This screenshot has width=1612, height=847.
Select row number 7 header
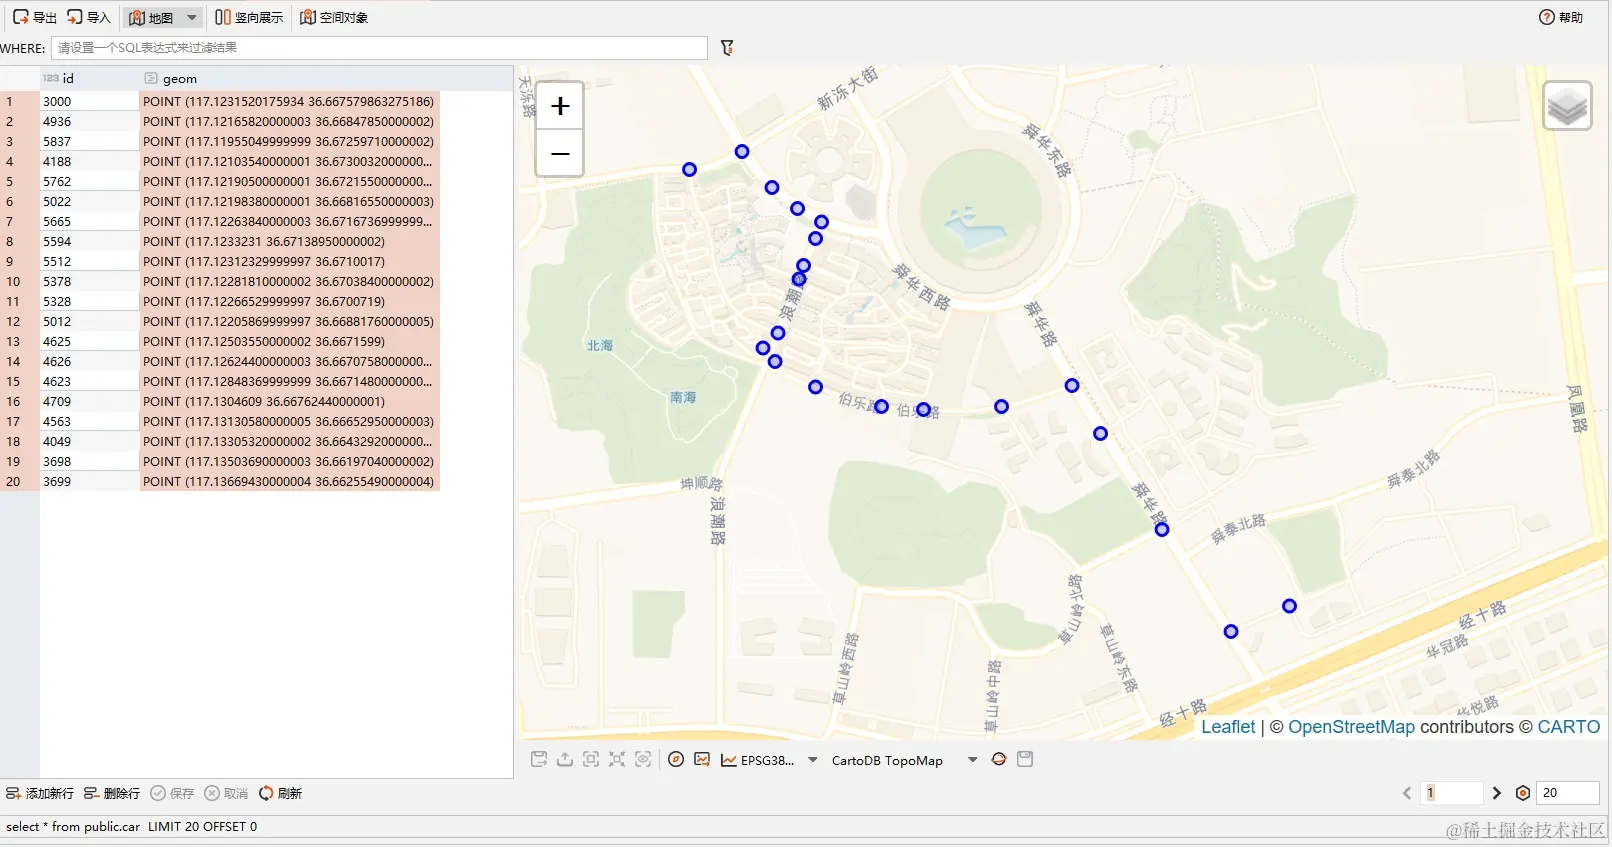point(19,221)
